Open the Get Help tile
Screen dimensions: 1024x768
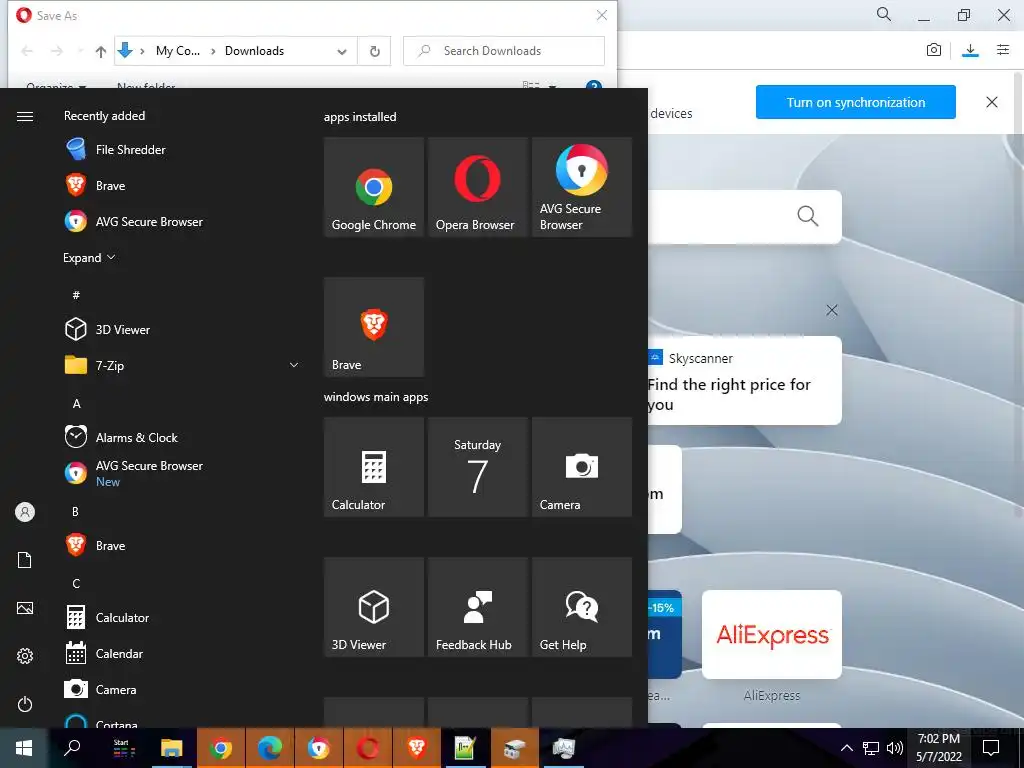pos(582,607)
